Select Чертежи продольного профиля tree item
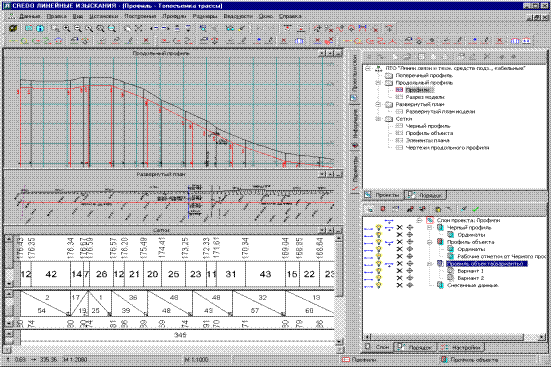 (447, 148)
